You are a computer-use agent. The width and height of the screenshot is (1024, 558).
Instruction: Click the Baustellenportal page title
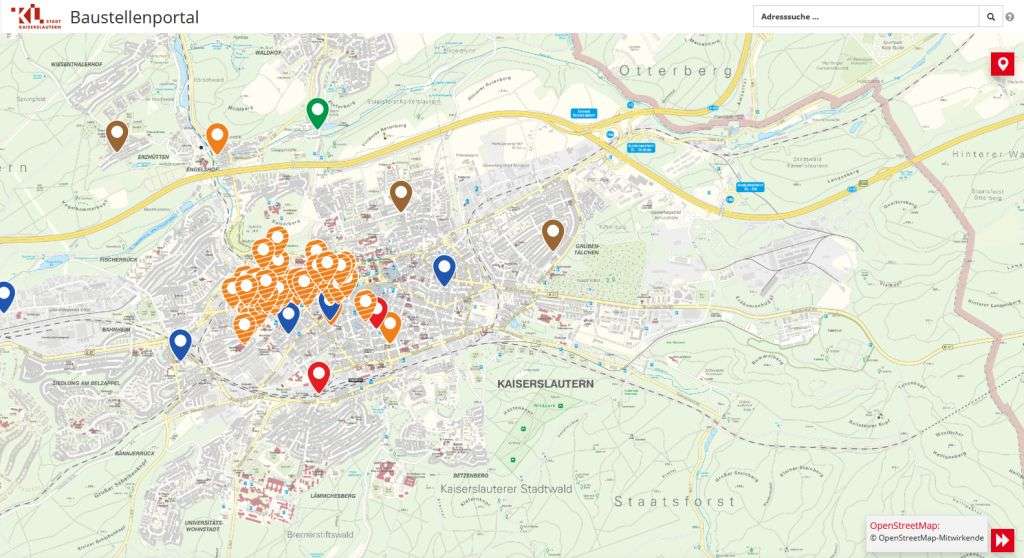tap(134, 17)
